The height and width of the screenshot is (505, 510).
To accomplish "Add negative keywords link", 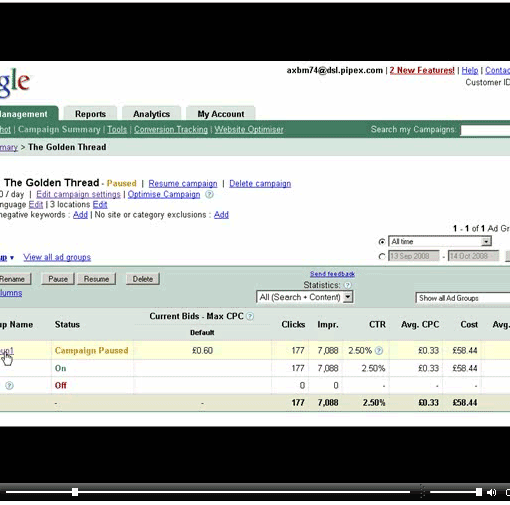I will pyautogui.click(x=80, y=214).
